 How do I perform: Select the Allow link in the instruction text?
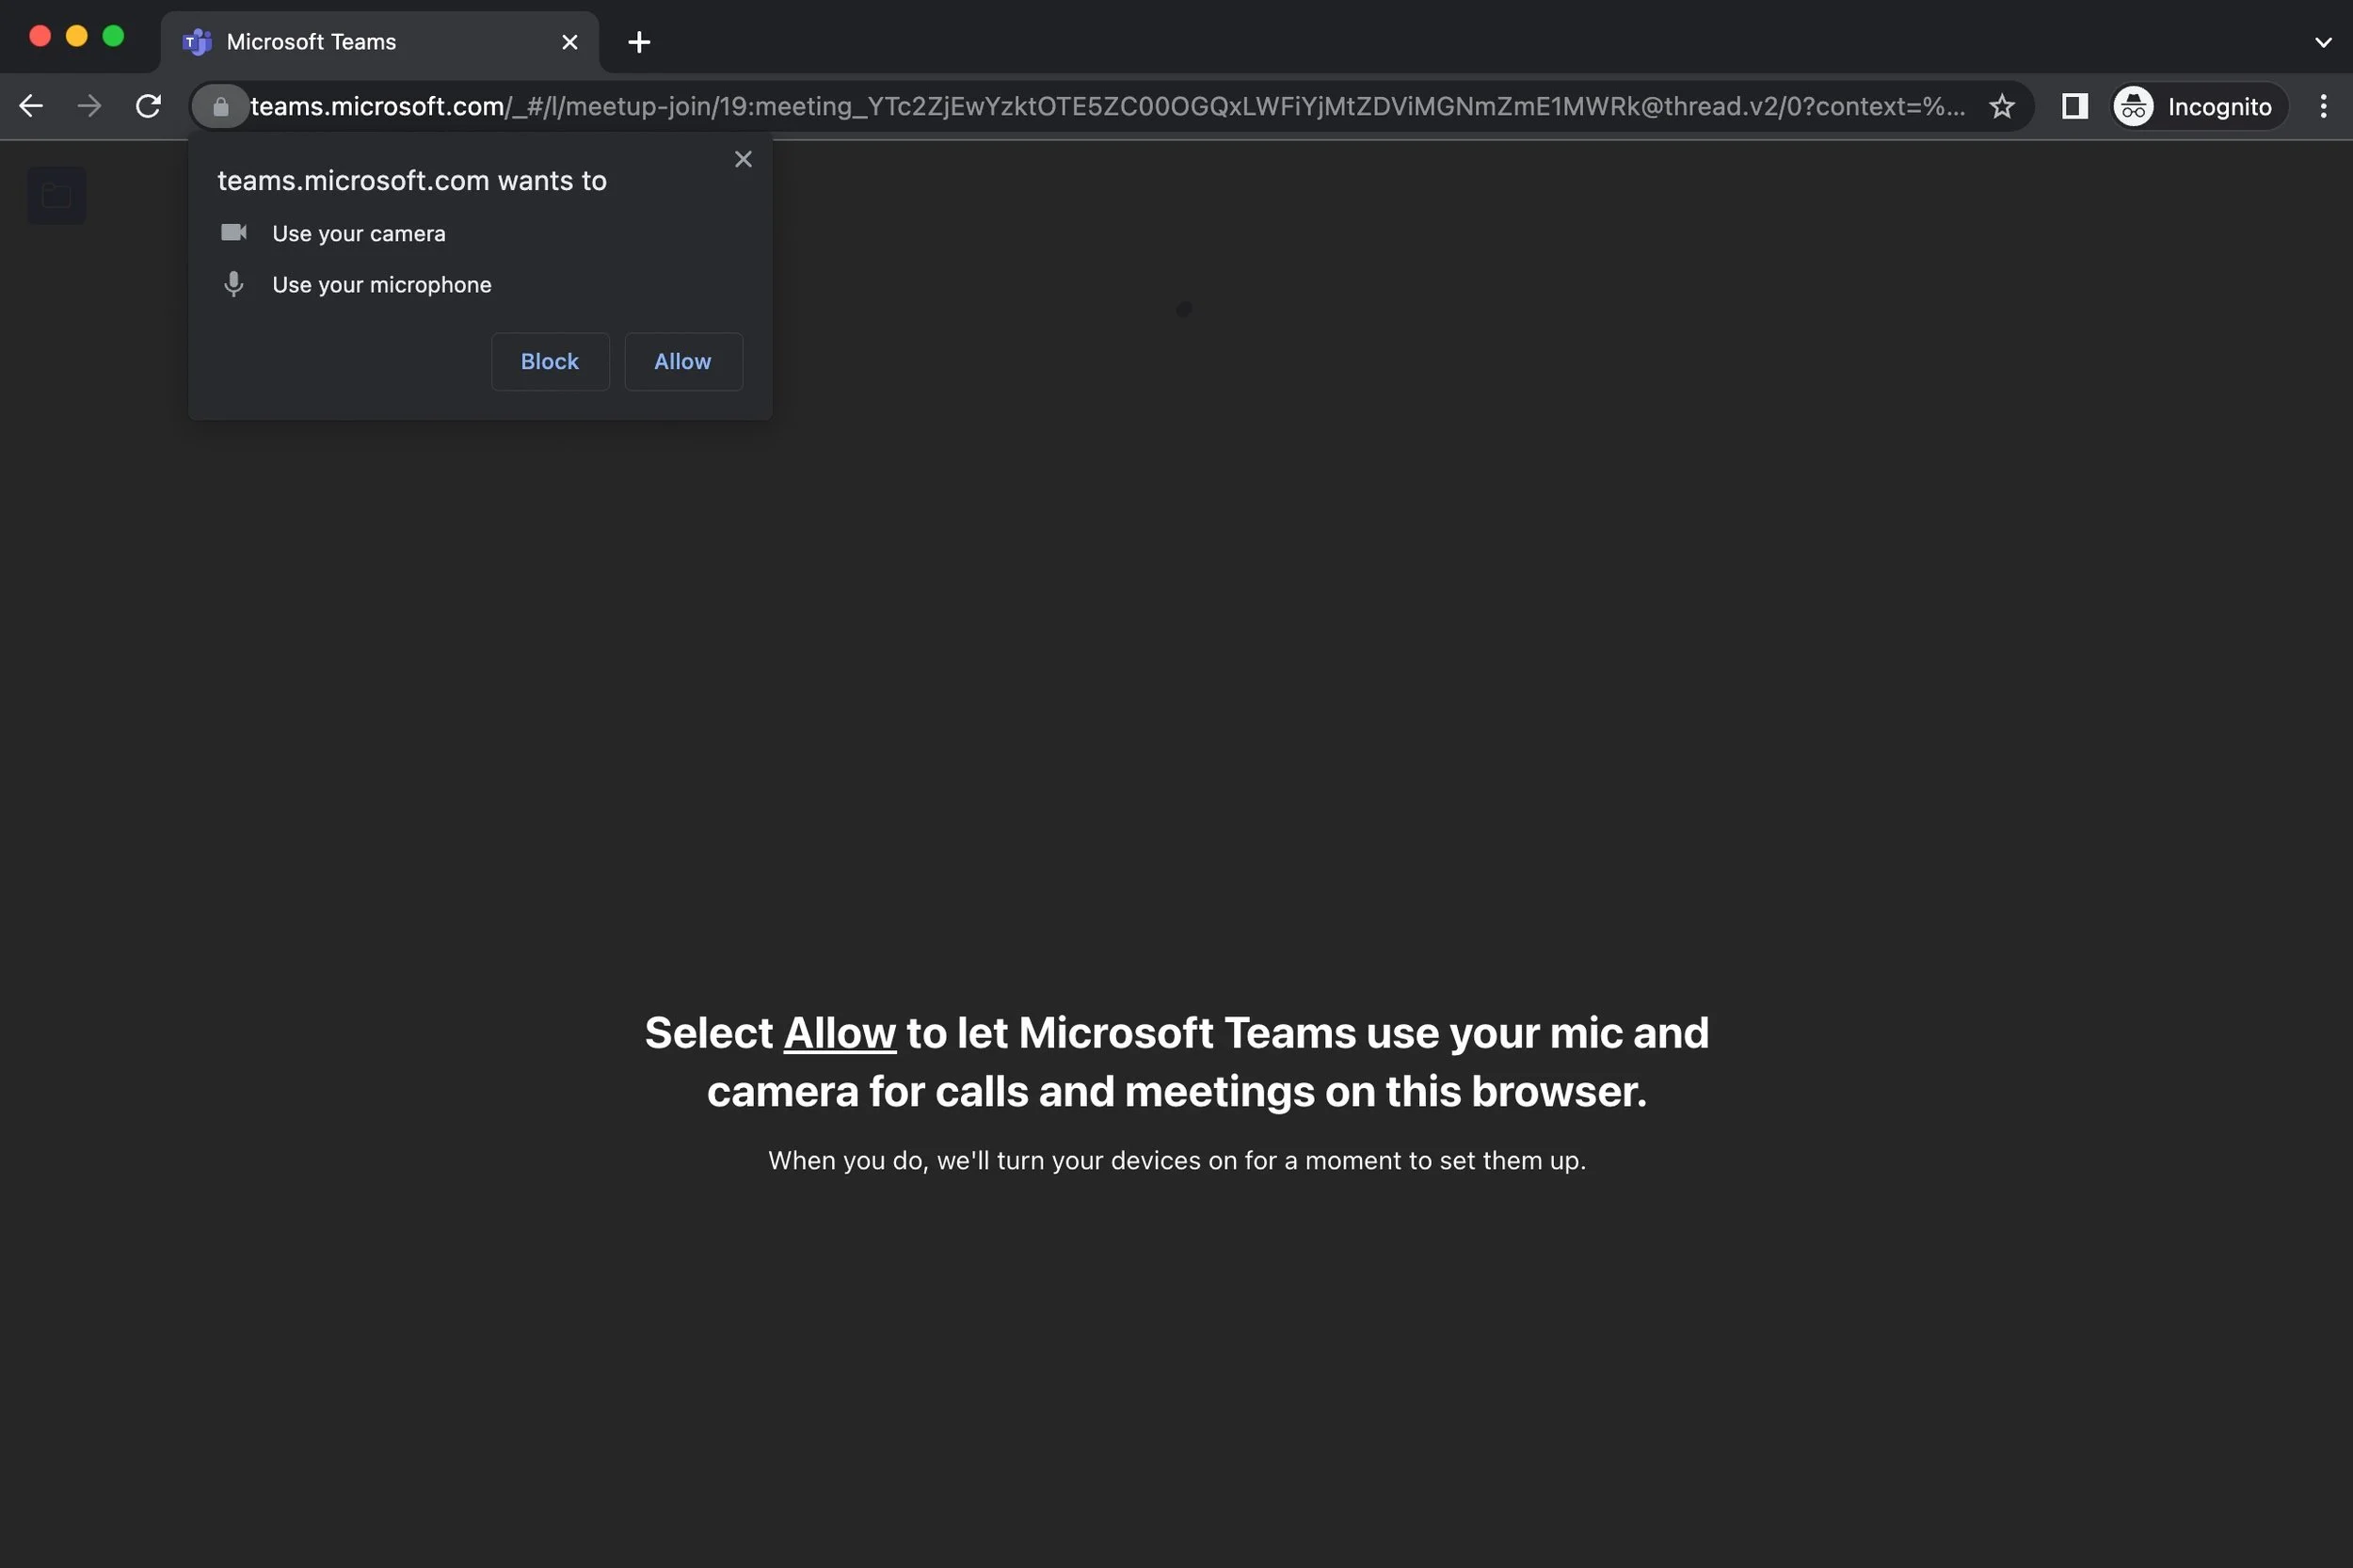(x=839, y=1032)
